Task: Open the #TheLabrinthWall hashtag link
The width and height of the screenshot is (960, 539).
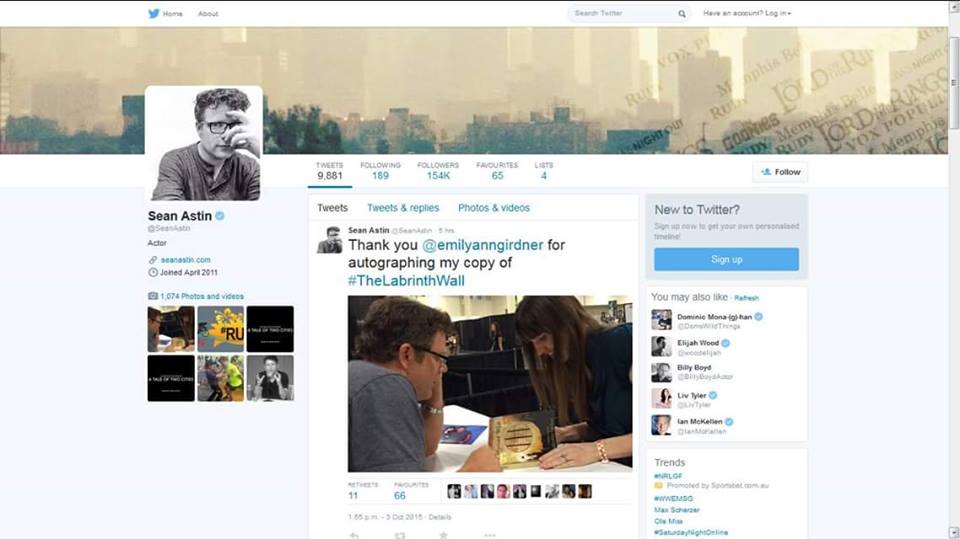Action: (x=406, y=281)
